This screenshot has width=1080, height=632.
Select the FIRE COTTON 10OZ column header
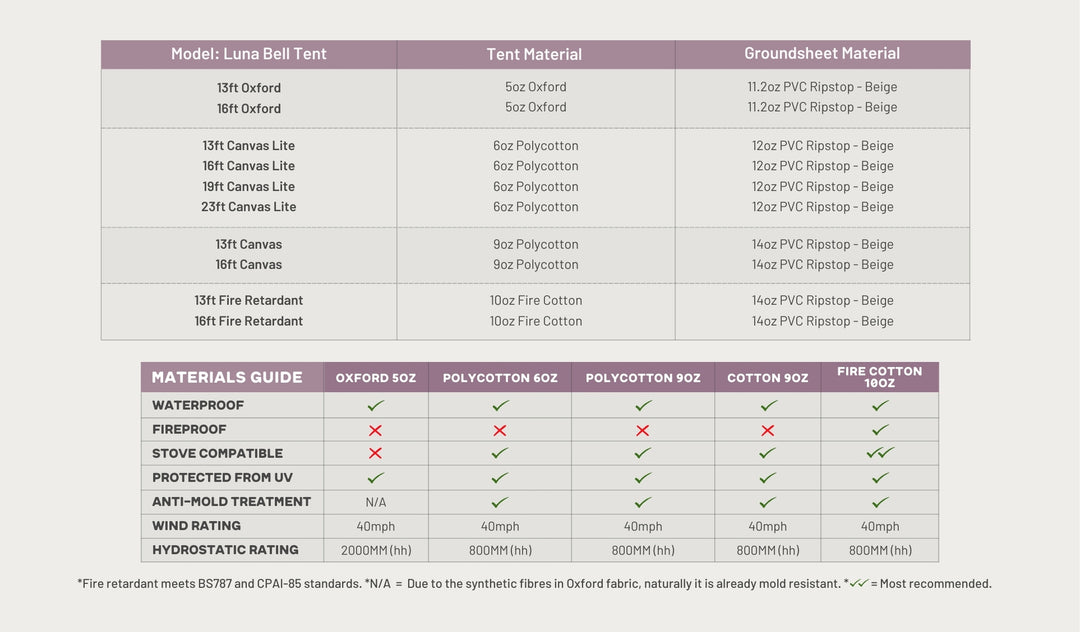(x=880, y=377)
